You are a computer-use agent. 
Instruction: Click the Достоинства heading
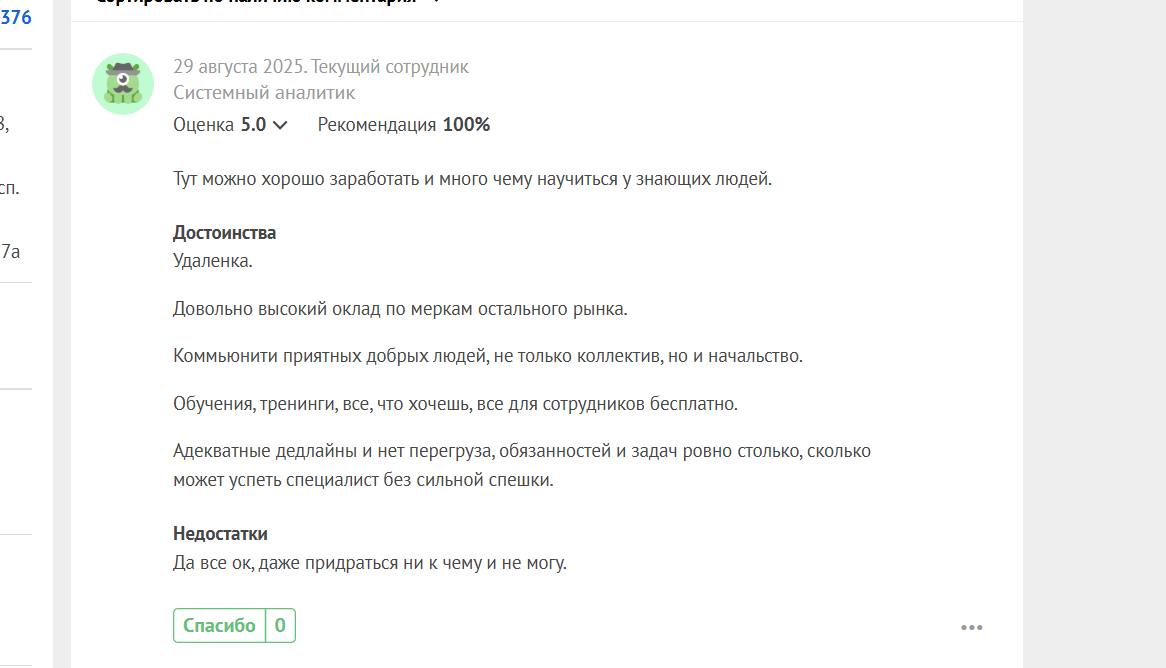(225, 233)
